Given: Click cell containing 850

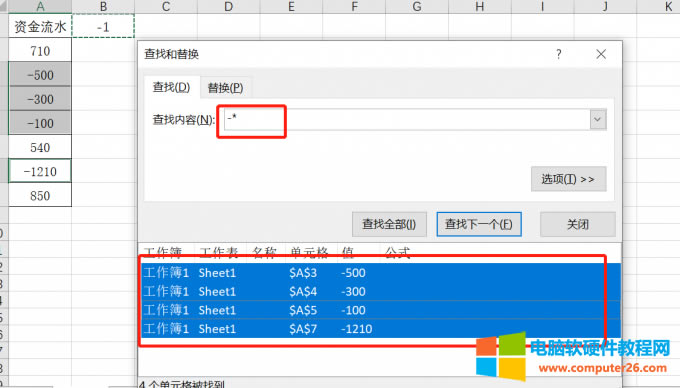Looking at the screenshot, I should coord(40,195).
